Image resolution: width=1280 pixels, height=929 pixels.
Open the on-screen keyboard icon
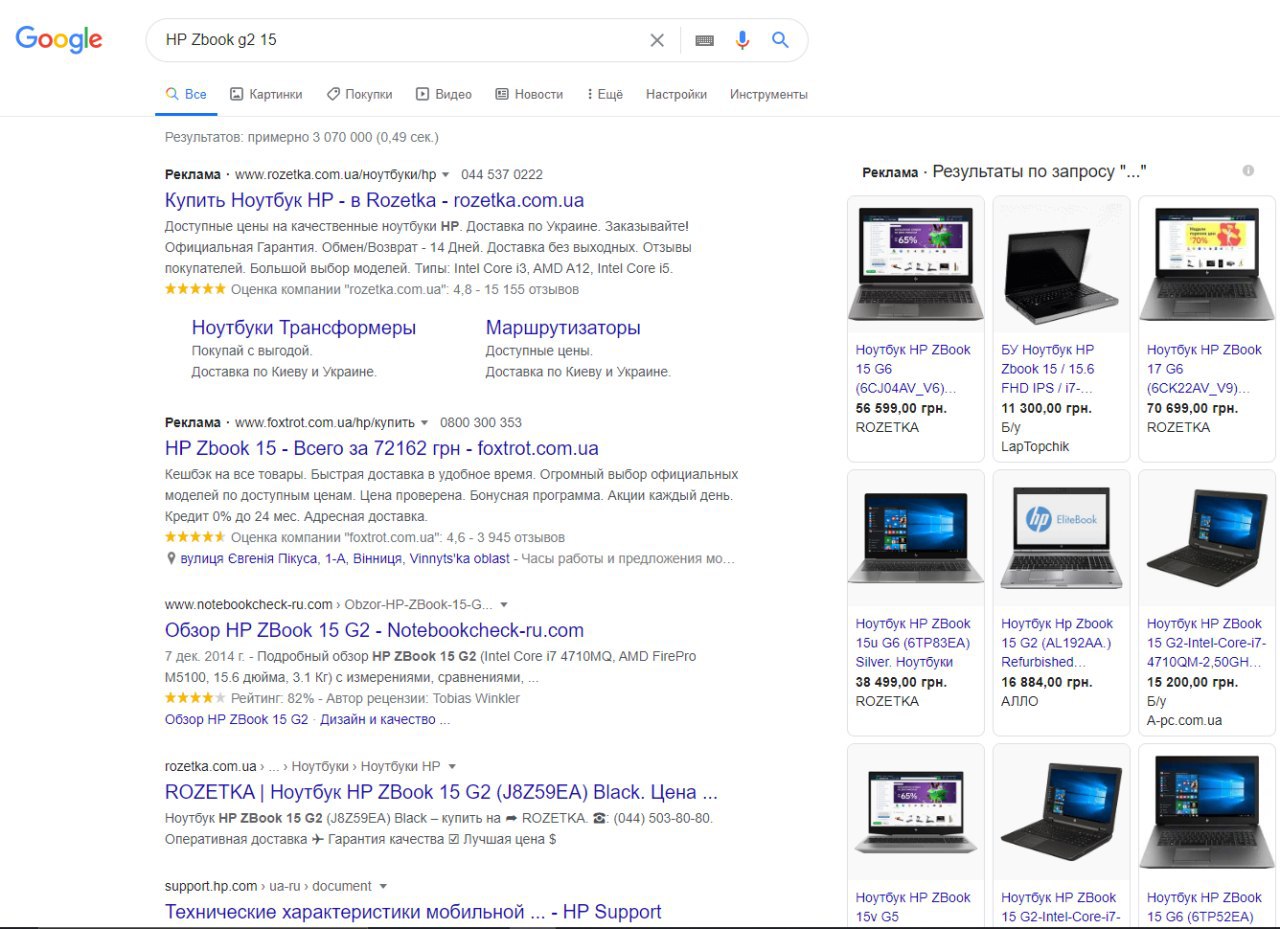[705, 40]
